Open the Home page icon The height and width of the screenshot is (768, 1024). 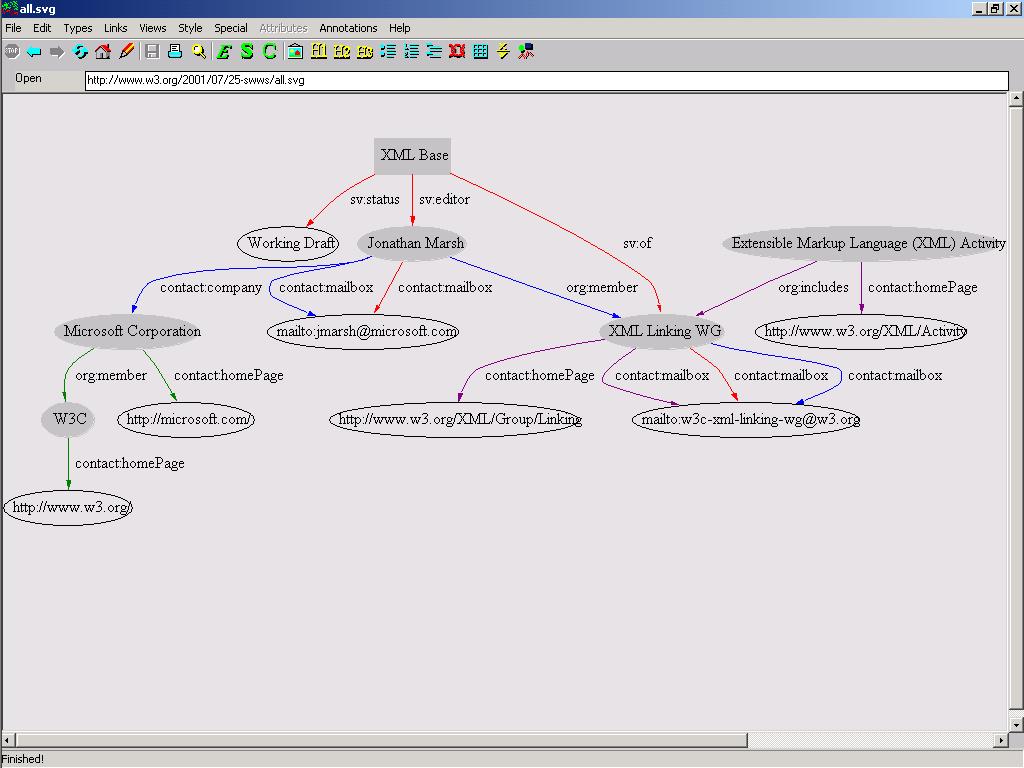[x=103, y=51]
